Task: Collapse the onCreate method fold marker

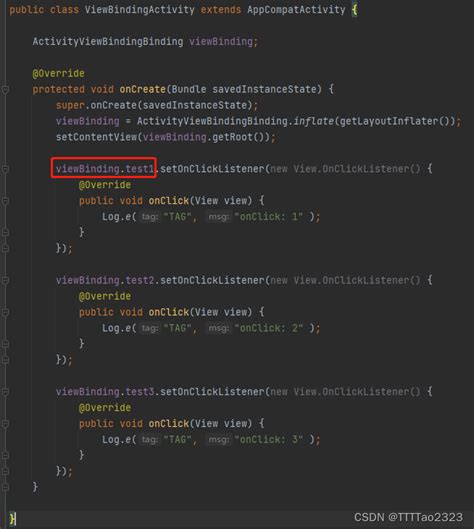Action: pos(5,90)
